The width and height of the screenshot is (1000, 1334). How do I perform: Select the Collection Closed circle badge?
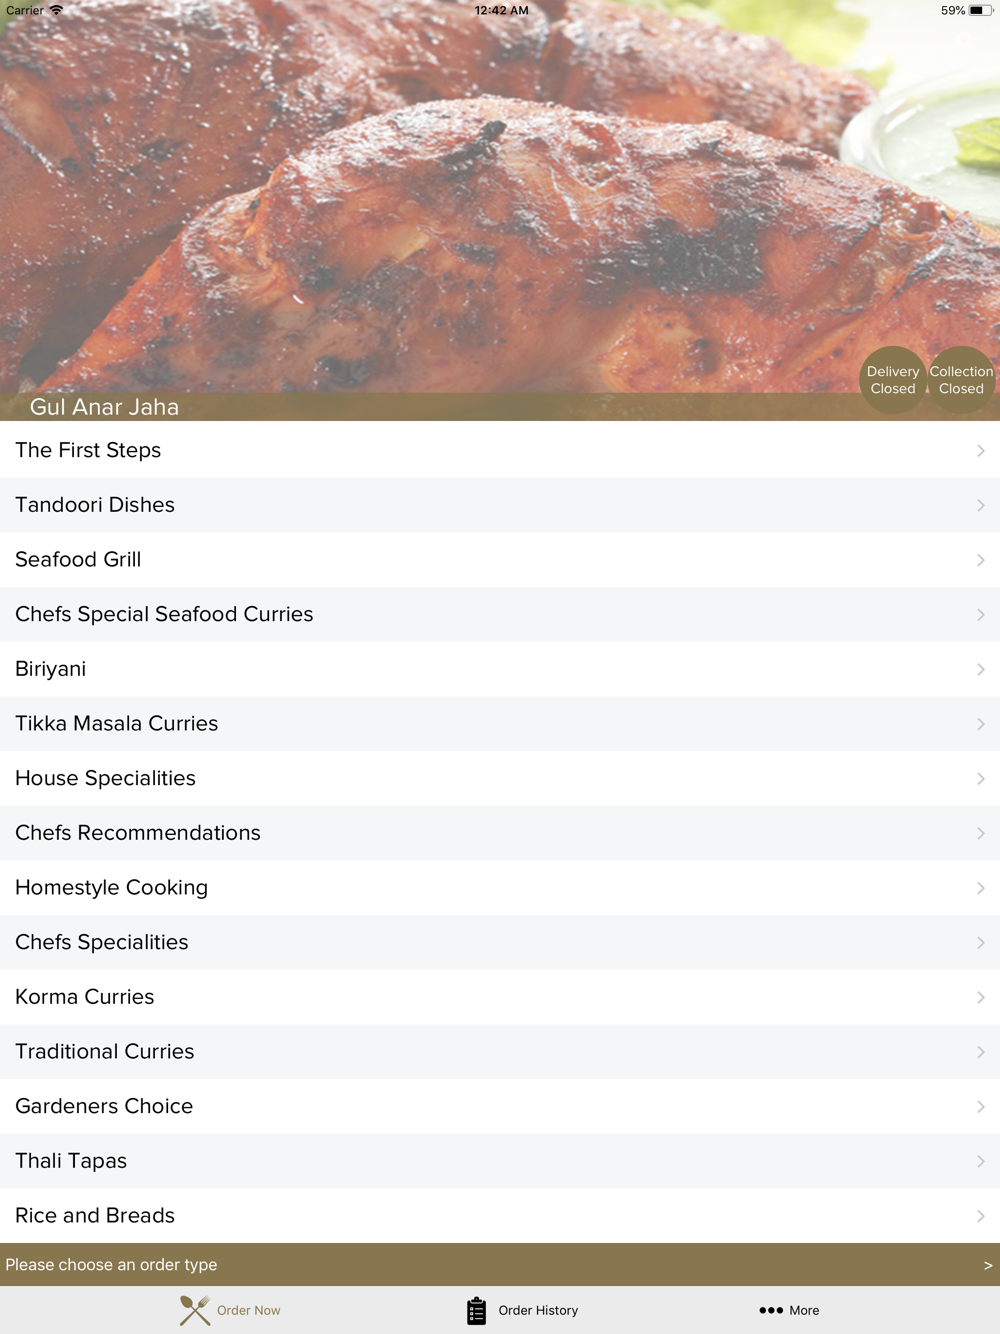[x=961, y=380]
